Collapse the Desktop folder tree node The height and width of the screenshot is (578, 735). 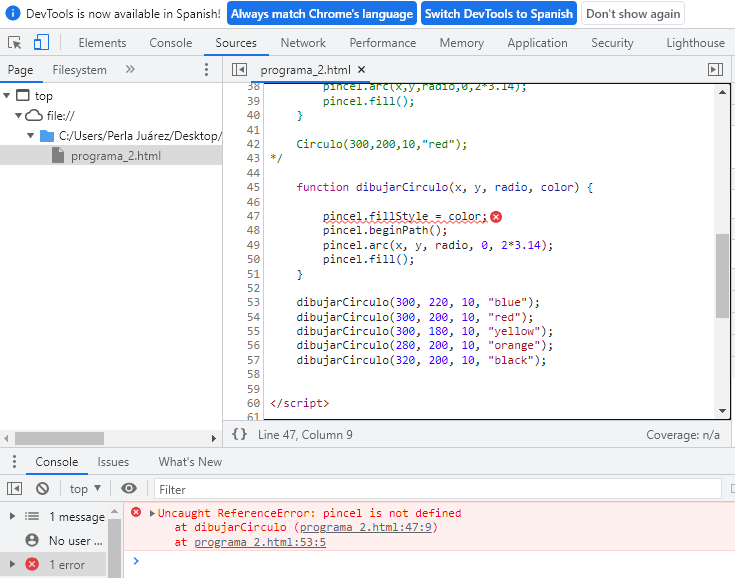30,135
